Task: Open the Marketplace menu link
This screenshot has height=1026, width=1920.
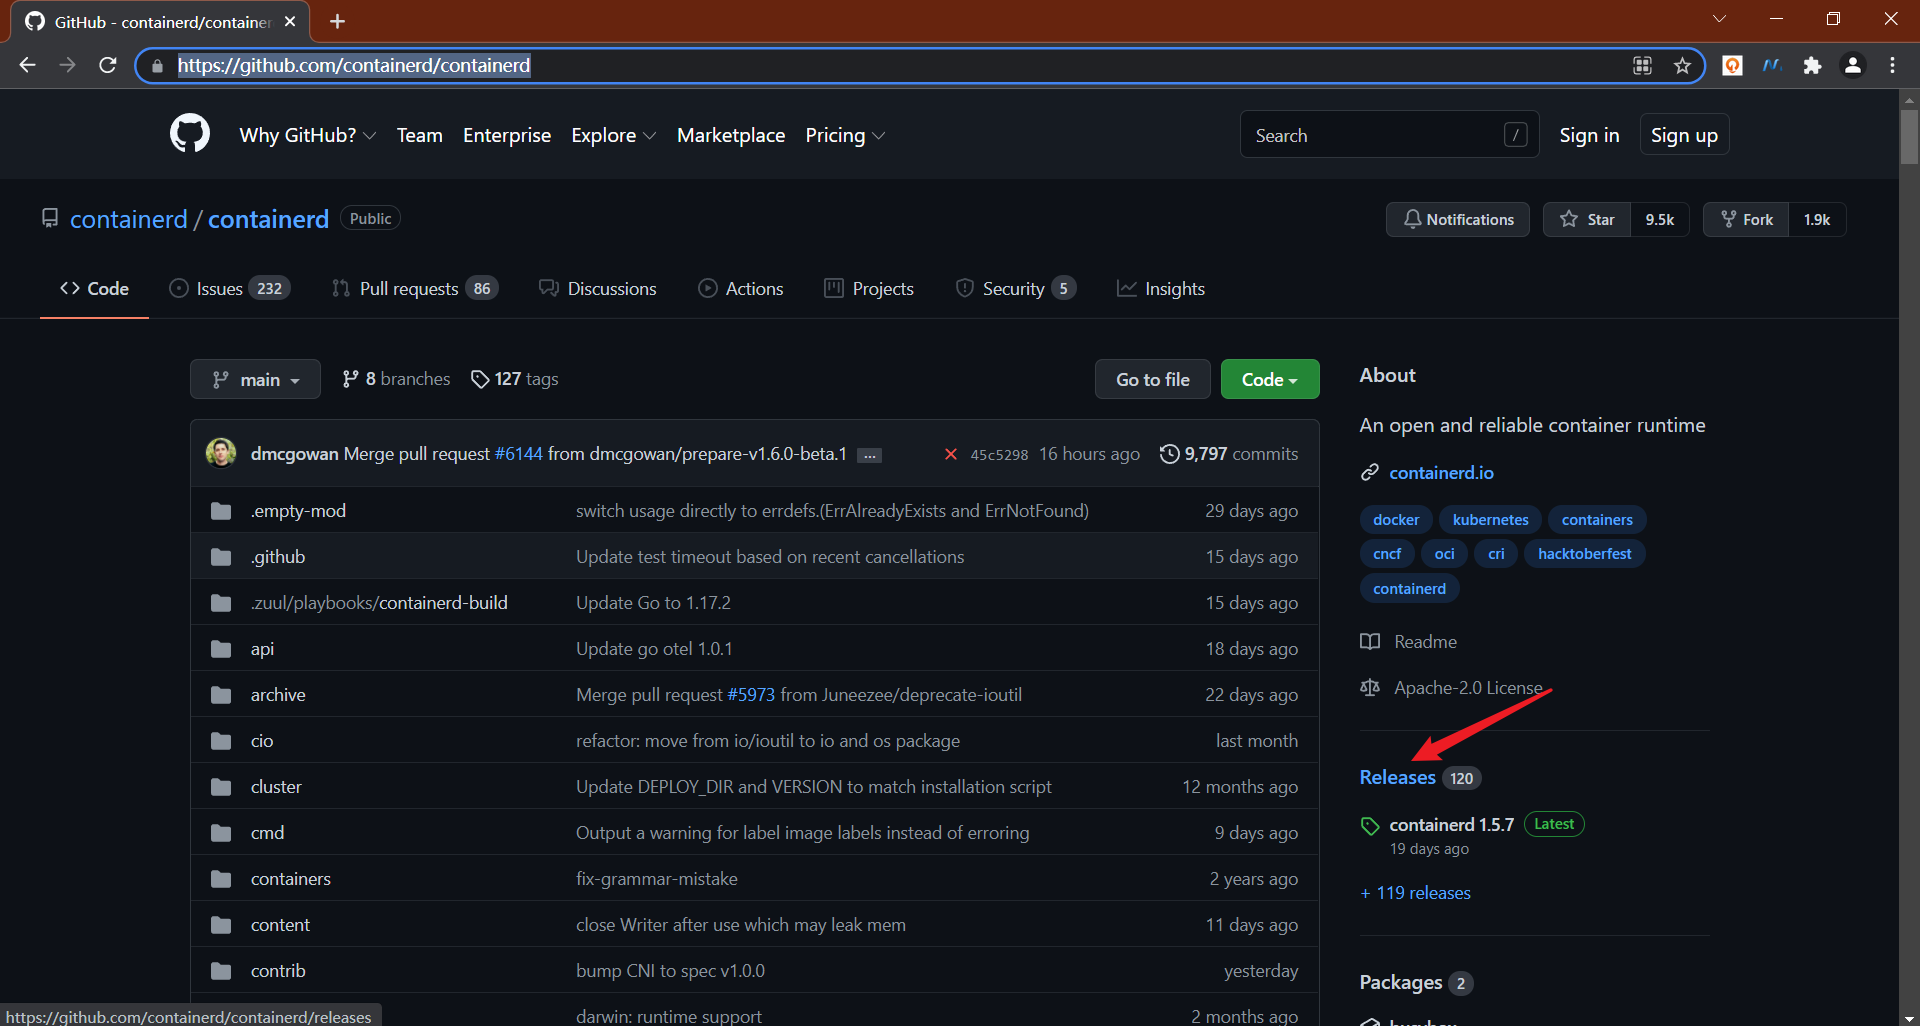Action: [x=731, y=135]
